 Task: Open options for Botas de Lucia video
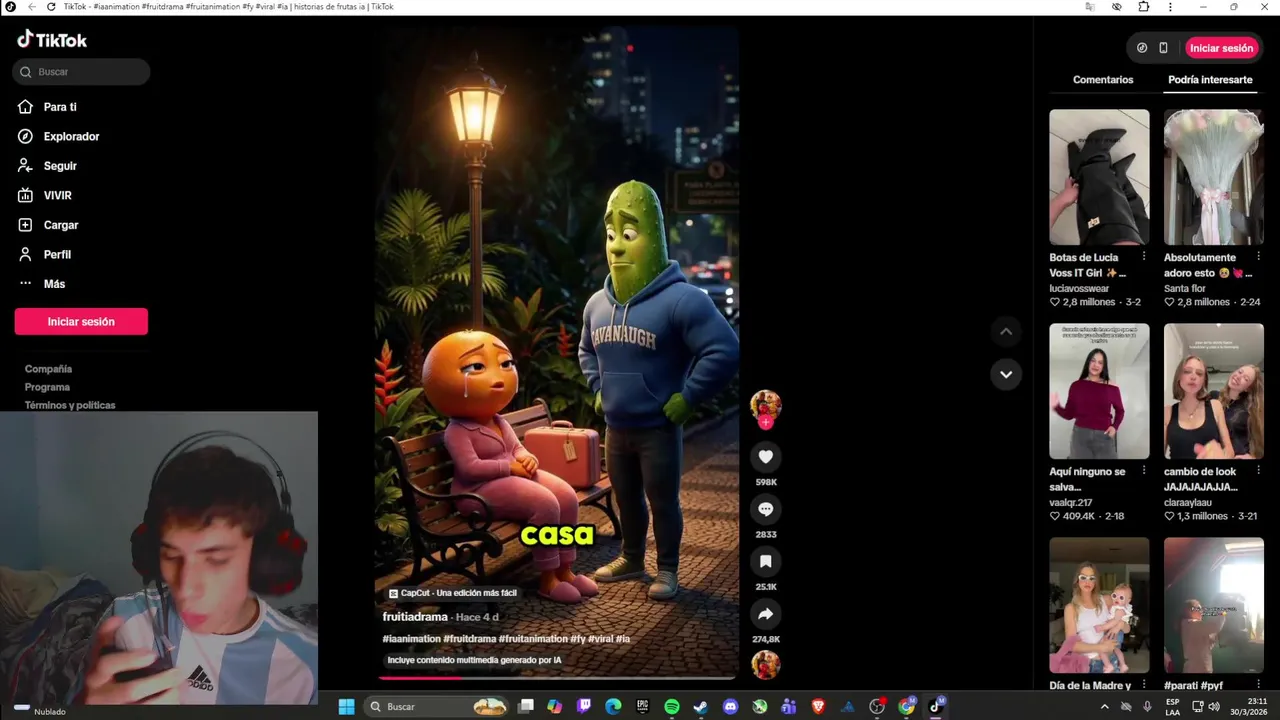[1144, 257]
